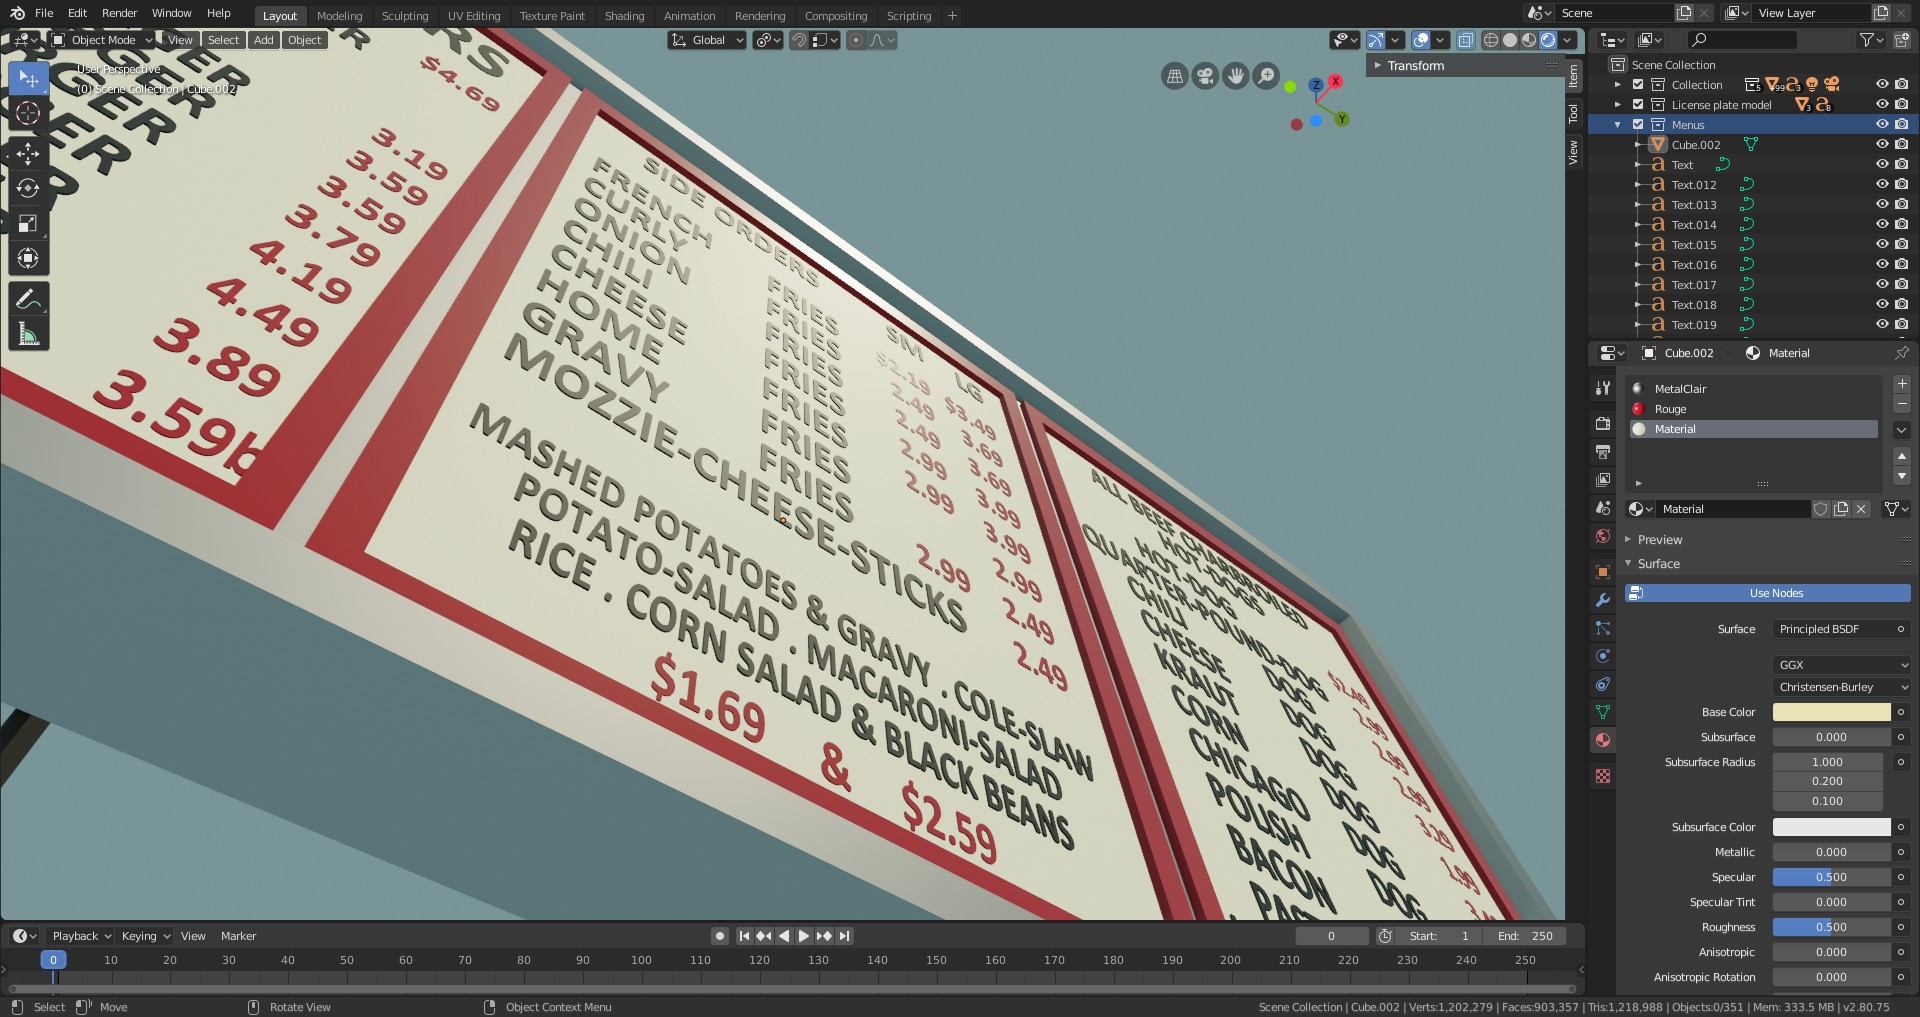Expand the License plate model collection
Screen dimensions: 1920x1017
click(x=1618, y=105)
